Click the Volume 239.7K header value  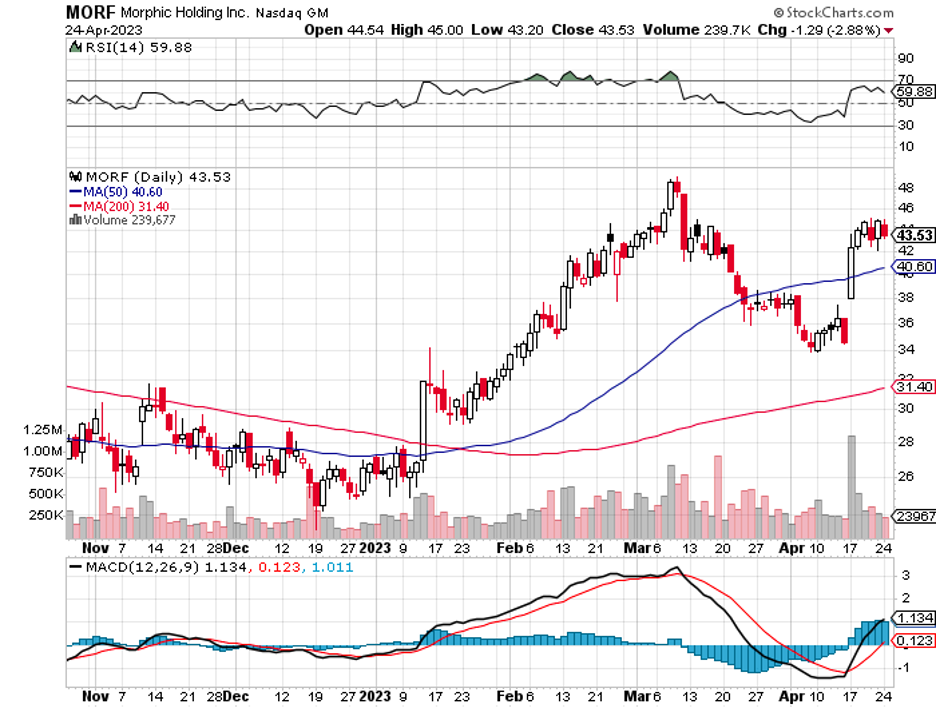697,30
